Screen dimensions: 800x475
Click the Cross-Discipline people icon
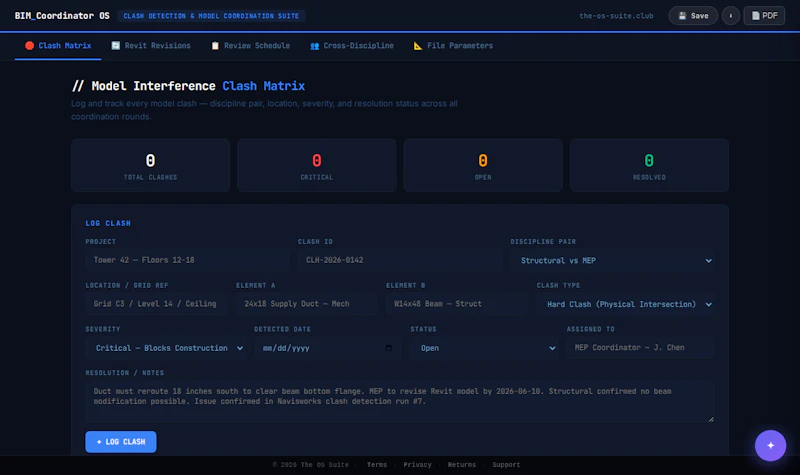click(x=315, y=46)
